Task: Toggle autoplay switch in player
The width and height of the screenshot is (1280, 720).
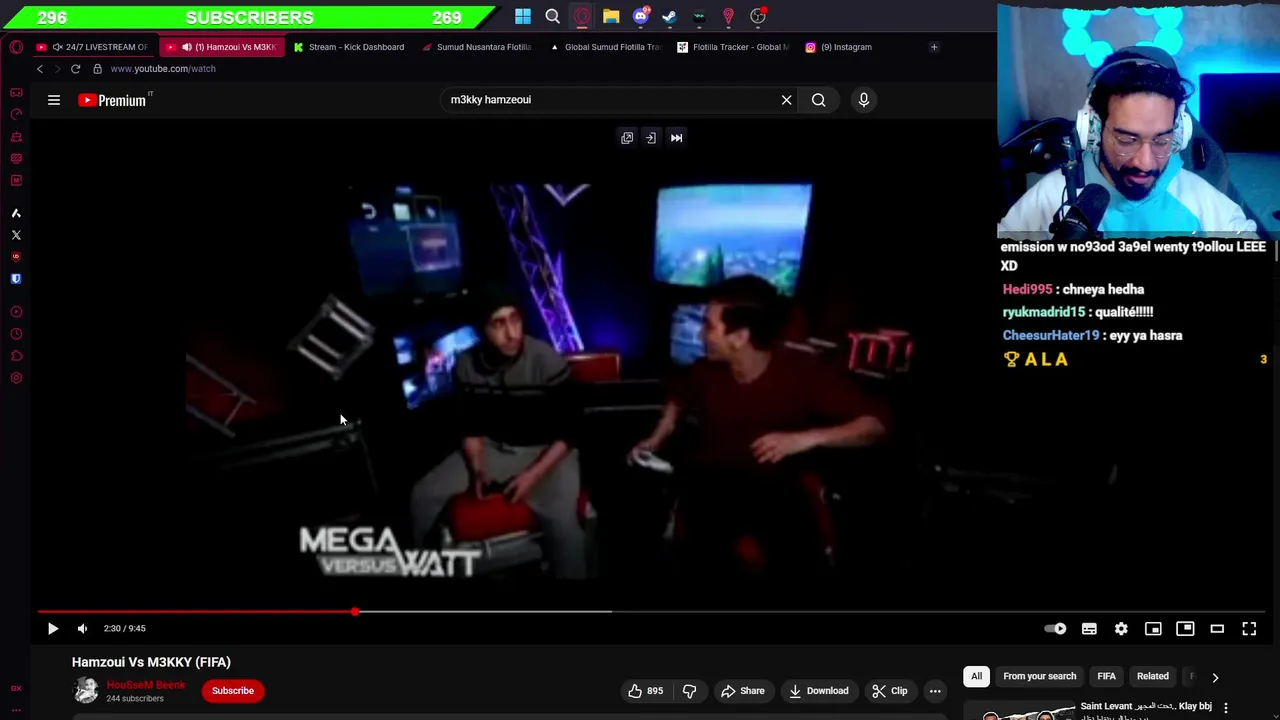Action: point(1055,628)
